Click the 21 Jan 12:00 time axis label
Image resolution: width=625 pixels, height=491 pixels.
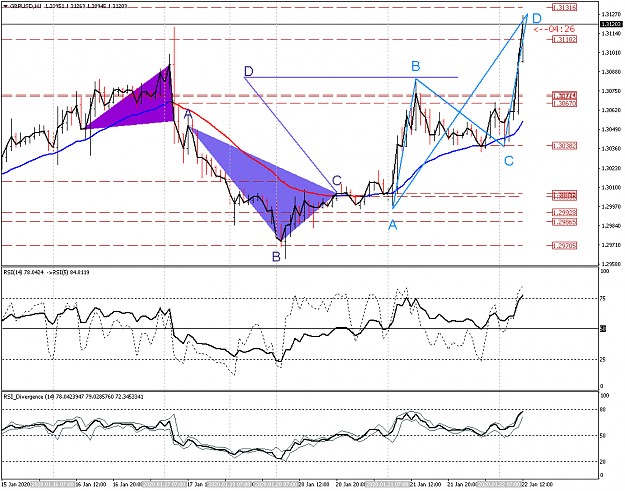(x=426, y=484)
